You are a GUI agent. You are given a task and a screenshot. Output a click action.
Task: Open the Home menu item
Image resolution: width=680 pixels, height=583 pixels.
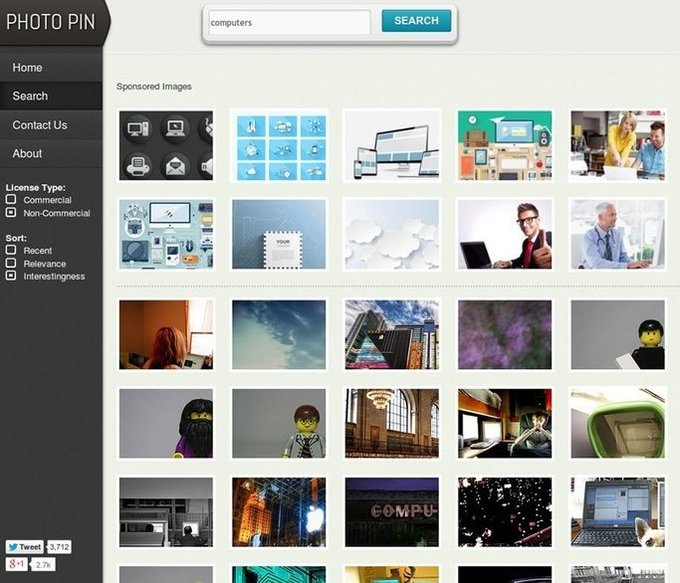[28, 68]
